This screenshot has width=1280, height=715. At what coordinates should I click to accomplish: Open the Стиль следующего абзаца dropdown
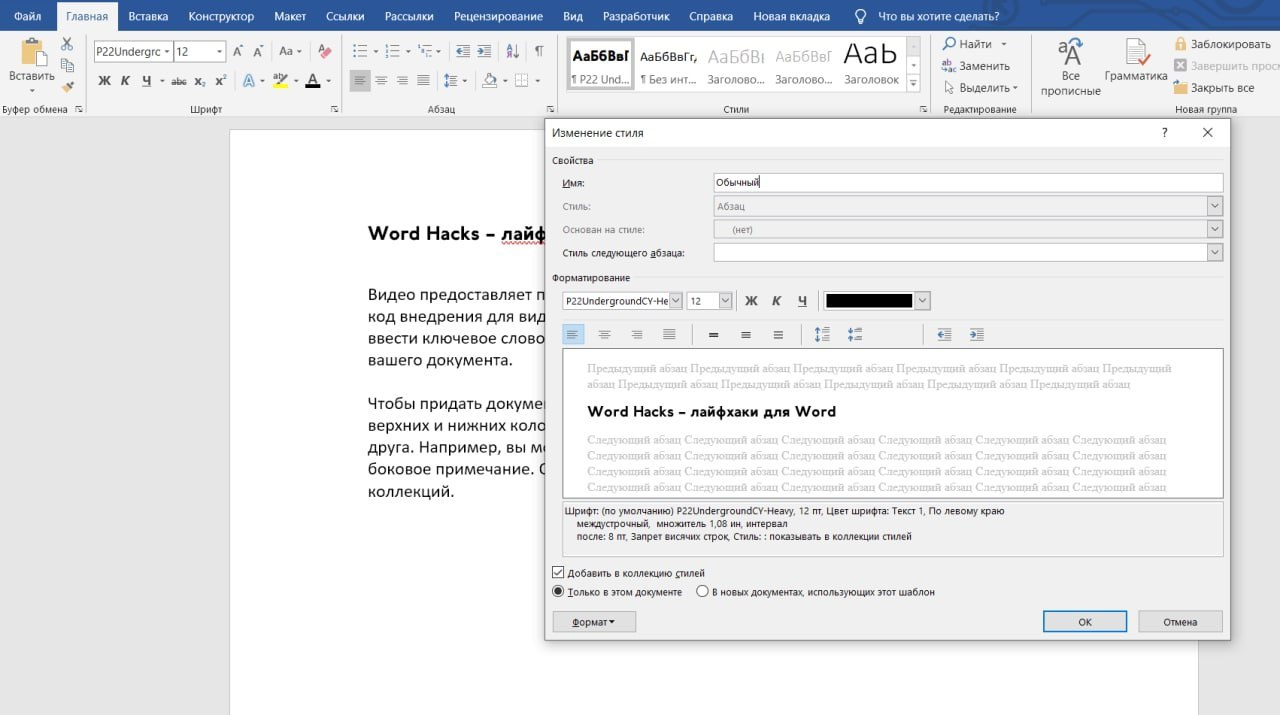tap(1214, 253)
